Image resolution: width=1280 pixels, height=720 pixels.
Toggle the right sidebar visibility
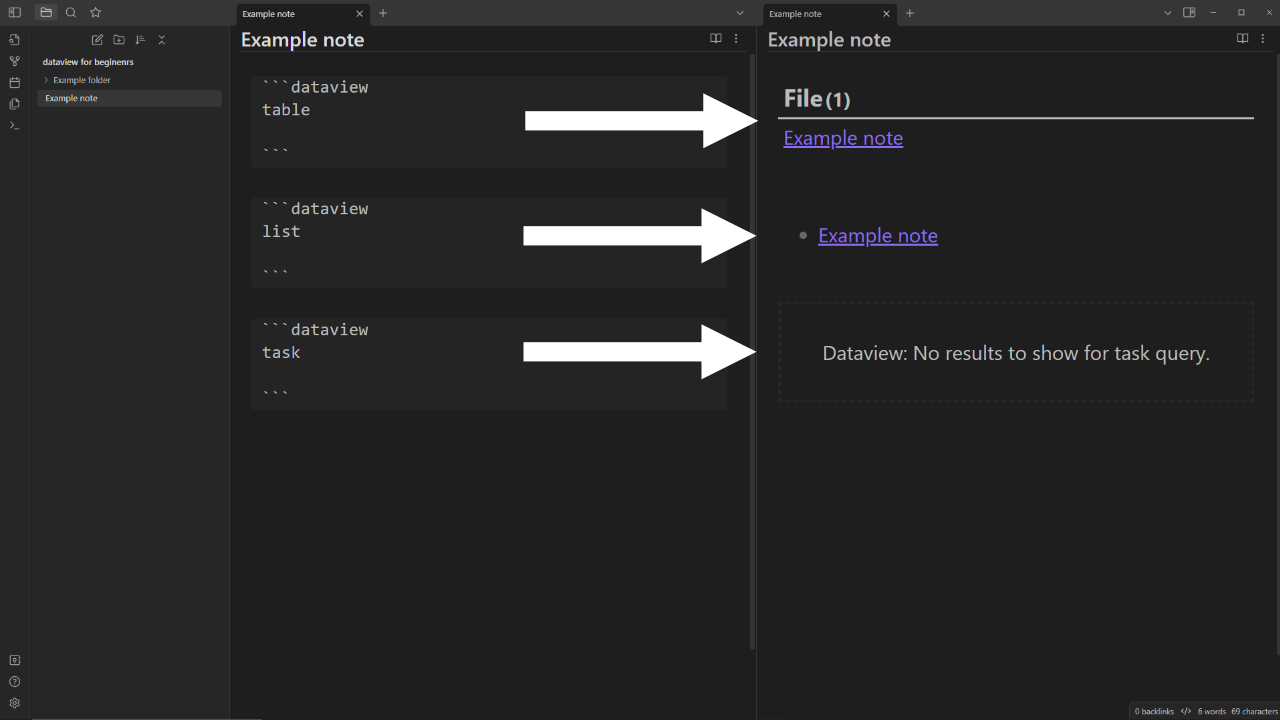coord(1189,13)
